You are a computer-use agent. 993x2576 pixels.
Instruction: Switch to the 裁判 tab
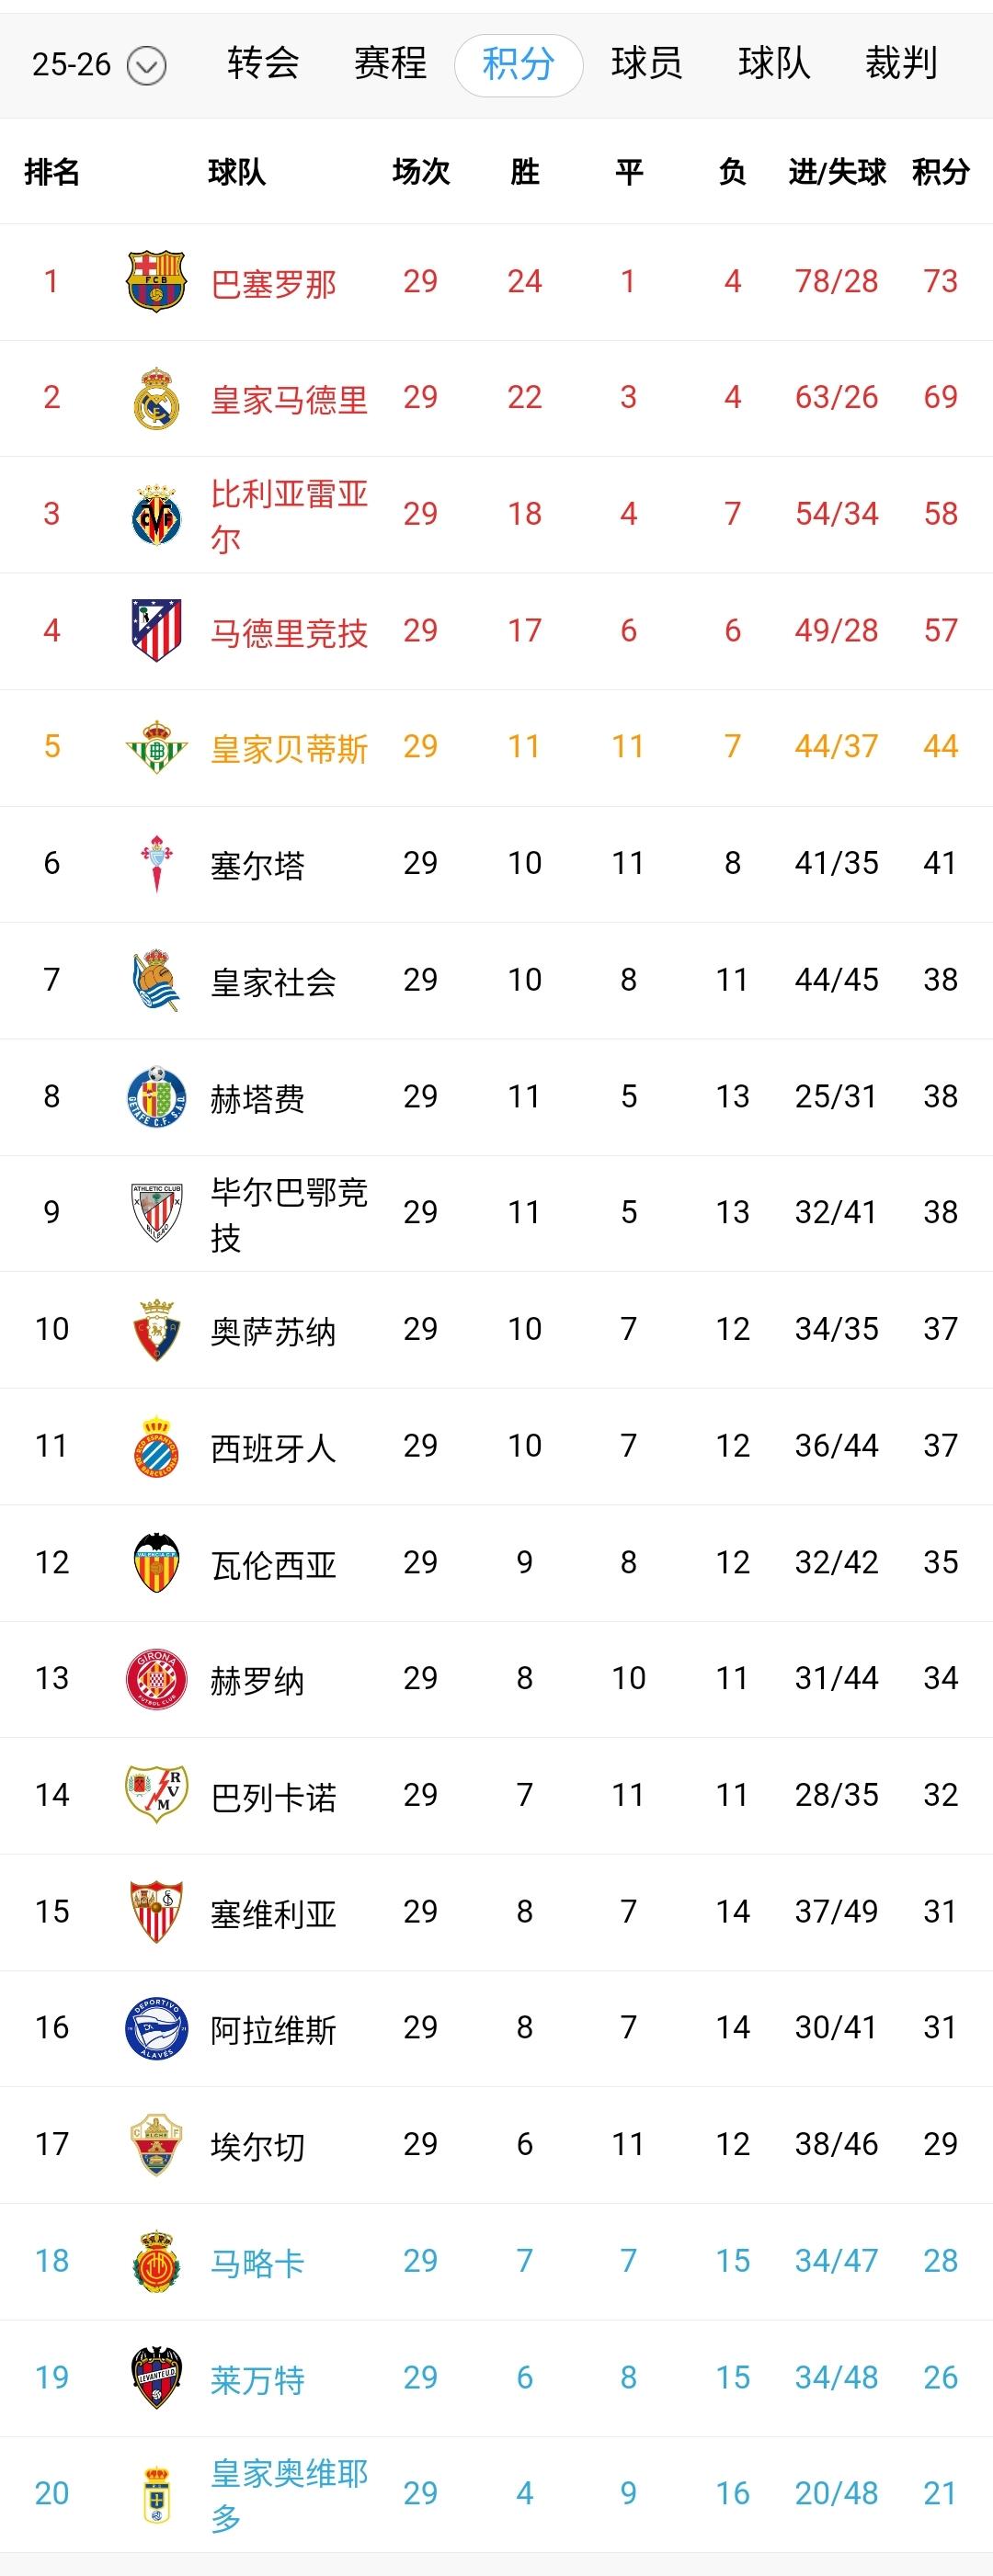click(x=901, y=64)
